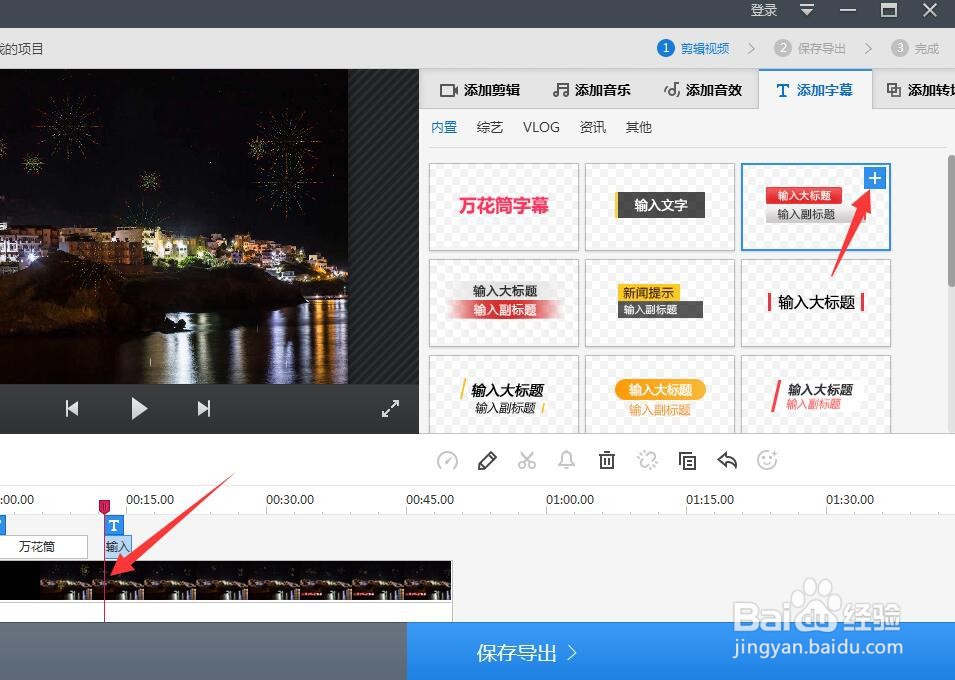
Task: Add the 输入大标题 template with the plus button
Action: click(x=874, y=178)
